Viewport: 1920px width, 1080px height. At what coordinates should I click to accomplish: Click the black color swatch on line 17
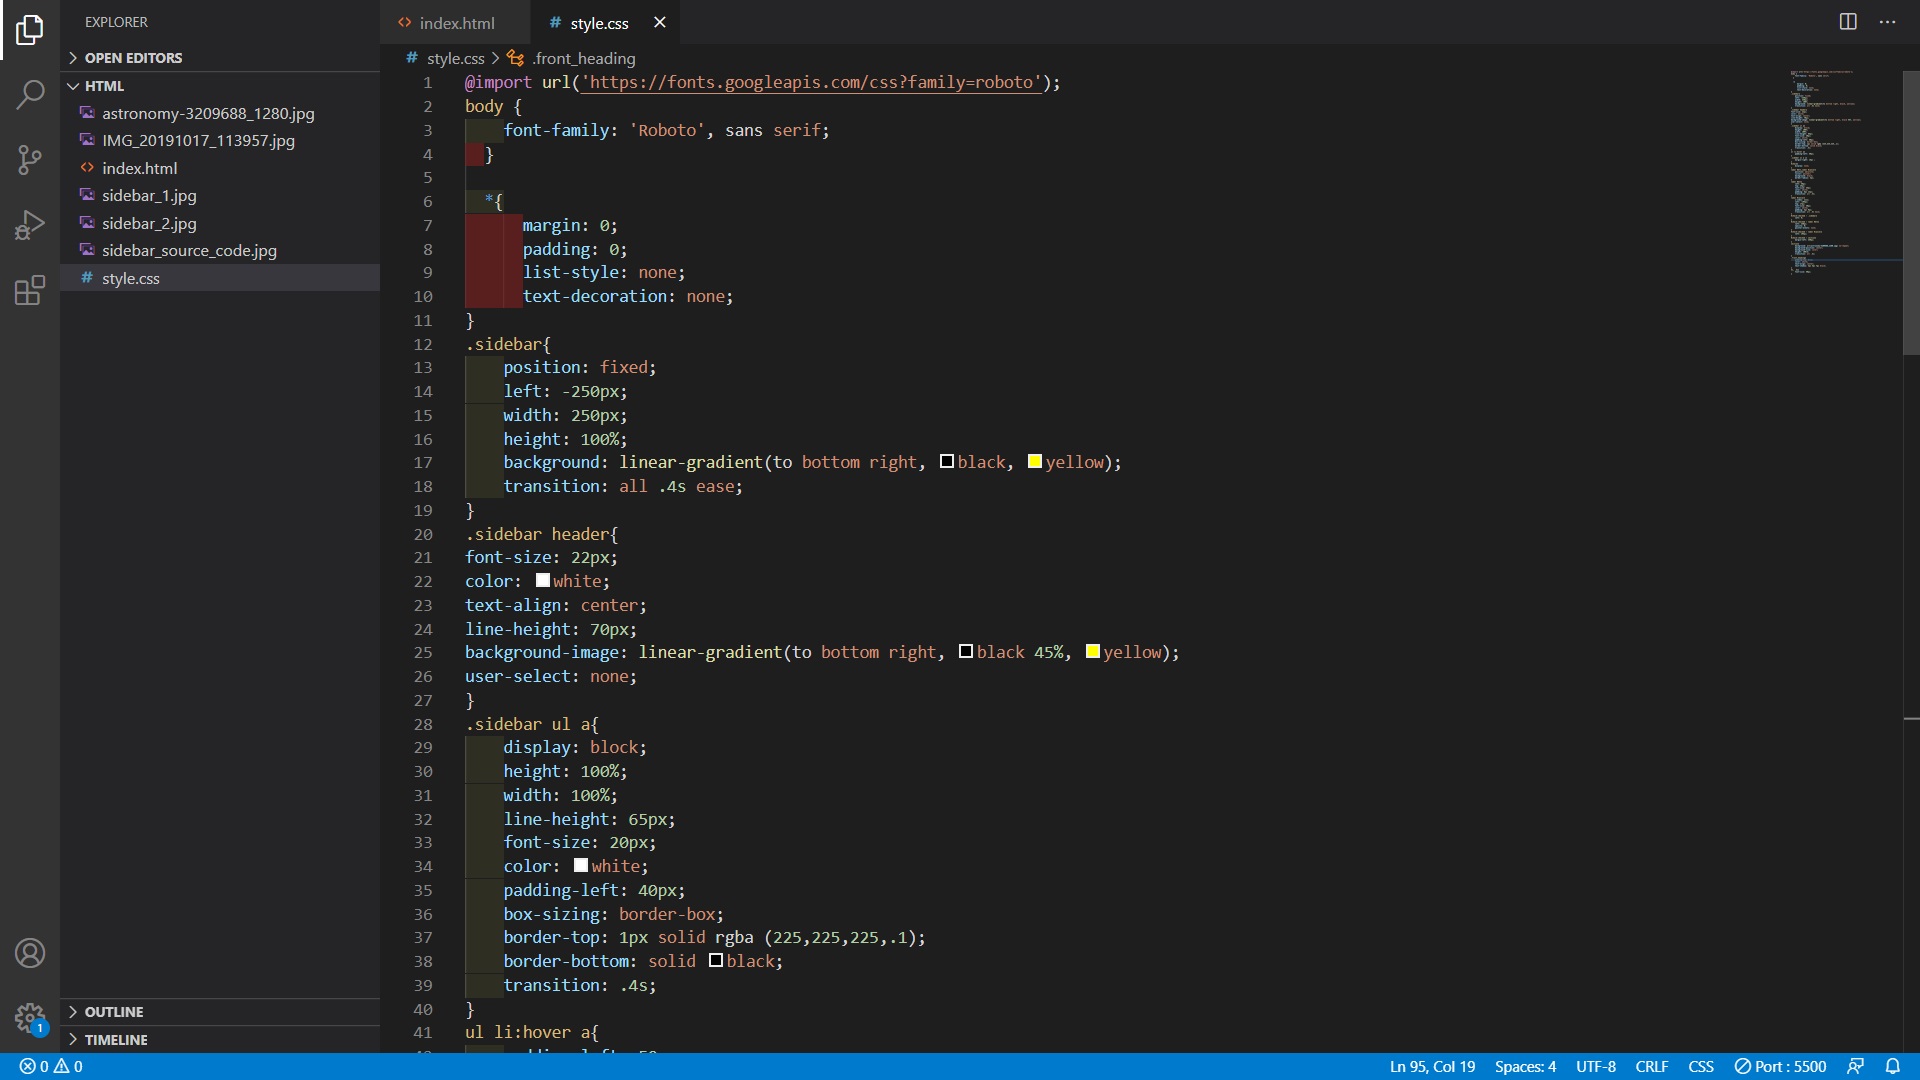(946, 461)
